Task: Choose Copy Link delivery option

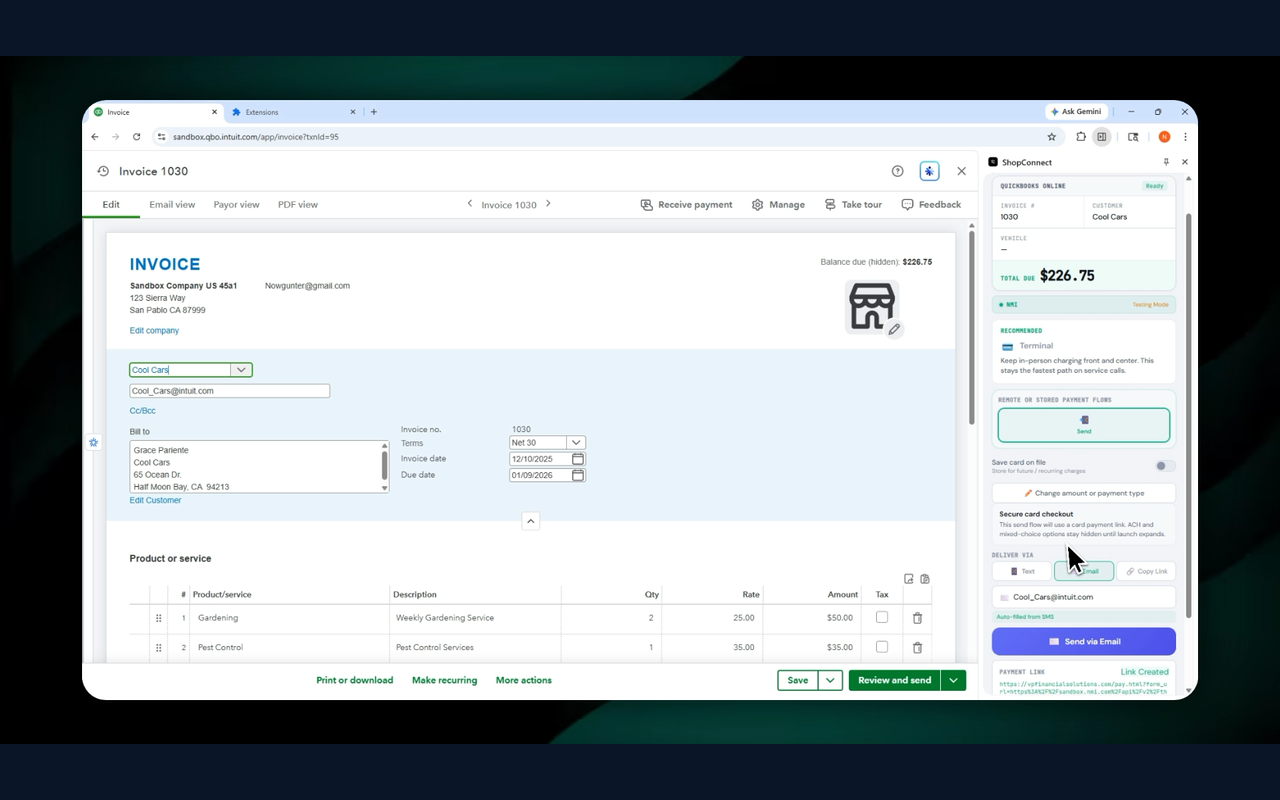Action: pyautogui.click(x=1146, y=571)
